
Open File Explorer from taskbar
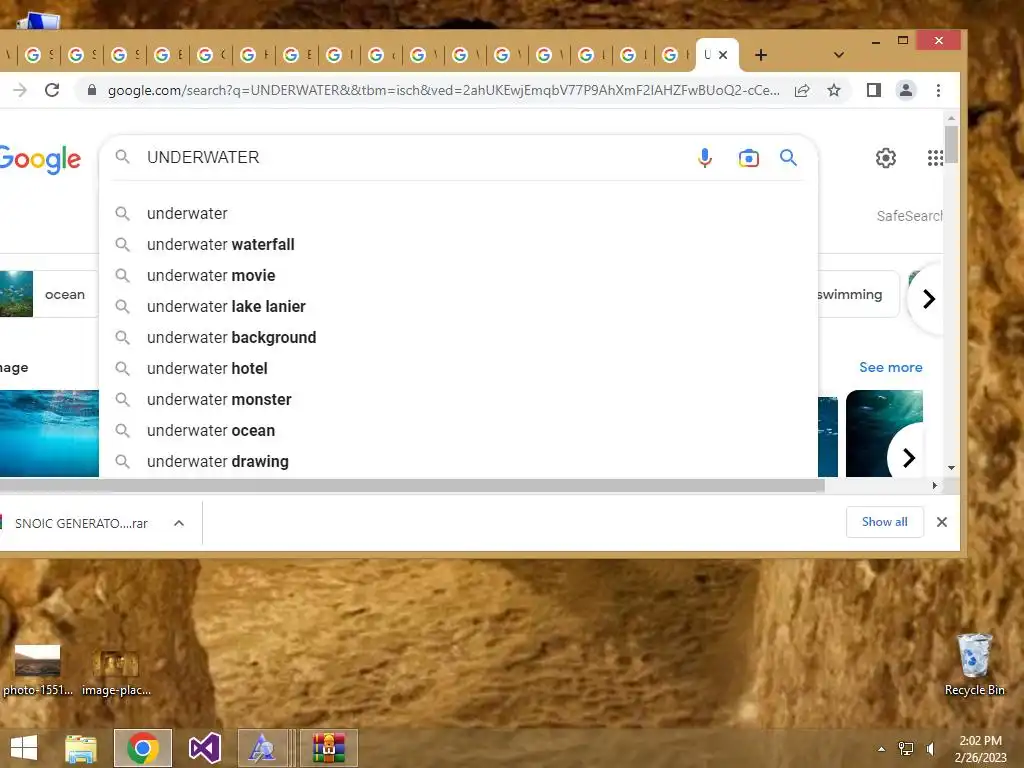coord(81,748)
